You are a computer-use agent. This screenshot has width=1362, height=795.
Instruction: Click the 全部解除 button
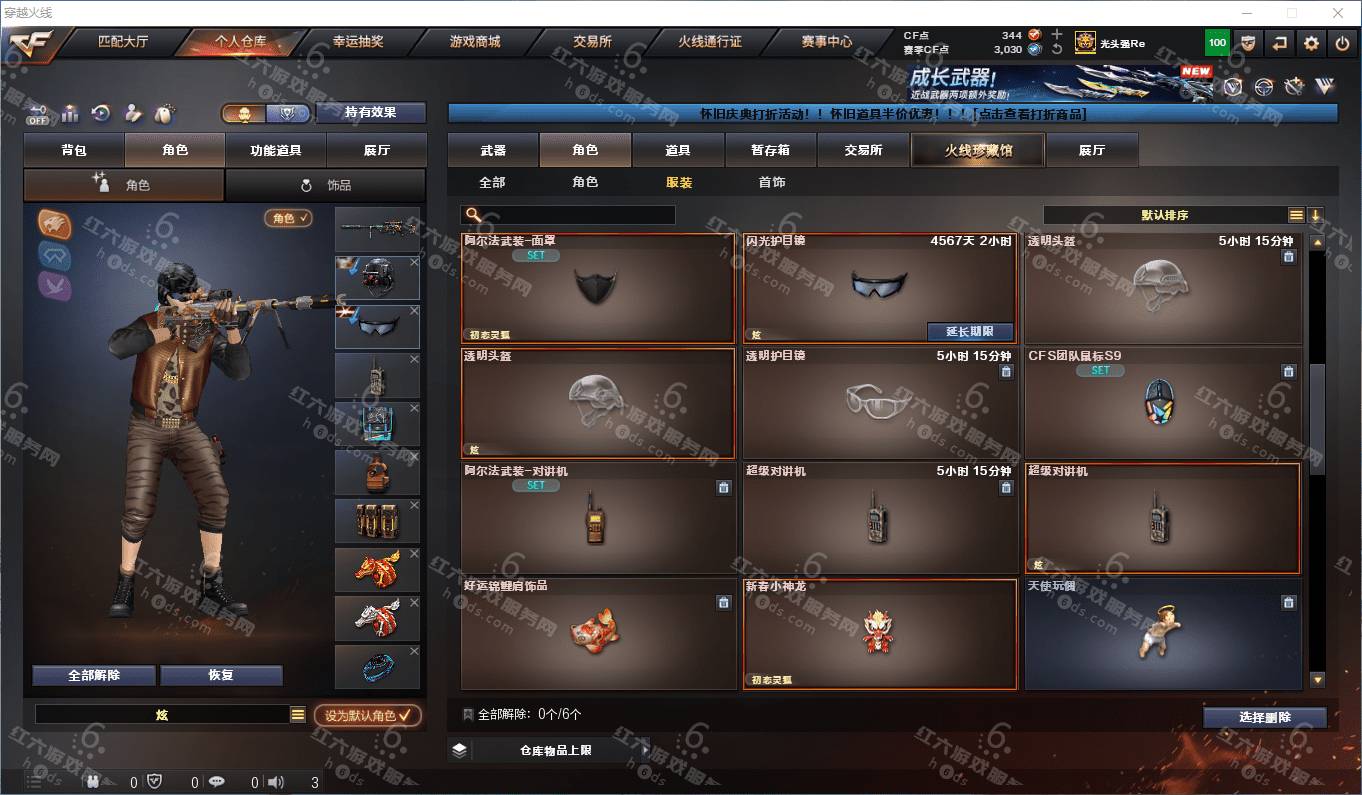click(94, 675)
